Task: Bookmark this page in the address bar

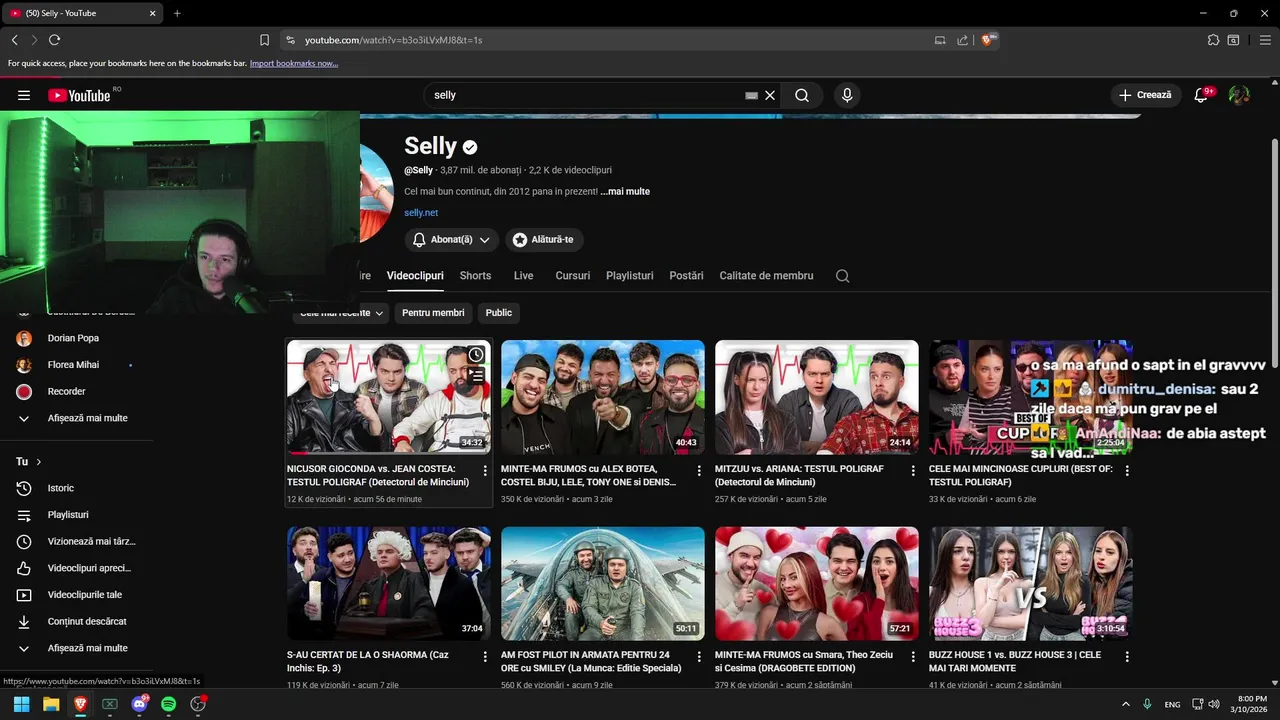Action: [x=264, y=40]
